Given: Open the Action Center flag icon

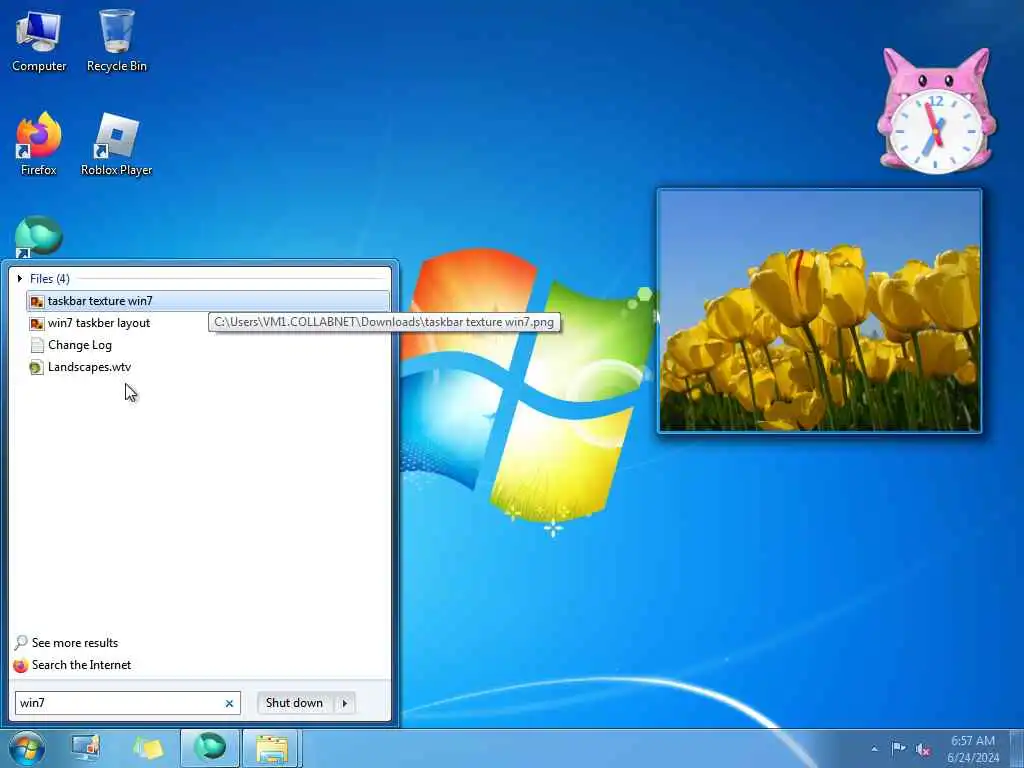Looking at the screenshot, I should (x=899, y=748).
